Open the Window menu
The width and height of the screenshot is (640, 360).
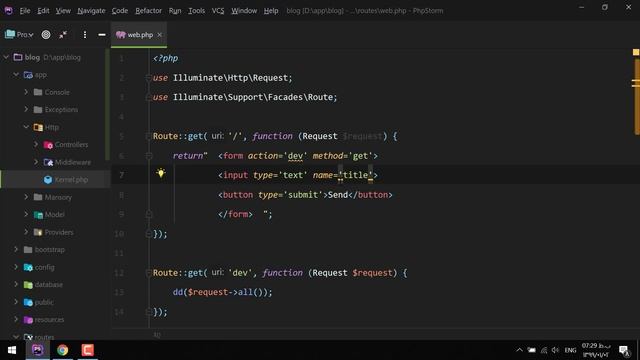(244, 11)
